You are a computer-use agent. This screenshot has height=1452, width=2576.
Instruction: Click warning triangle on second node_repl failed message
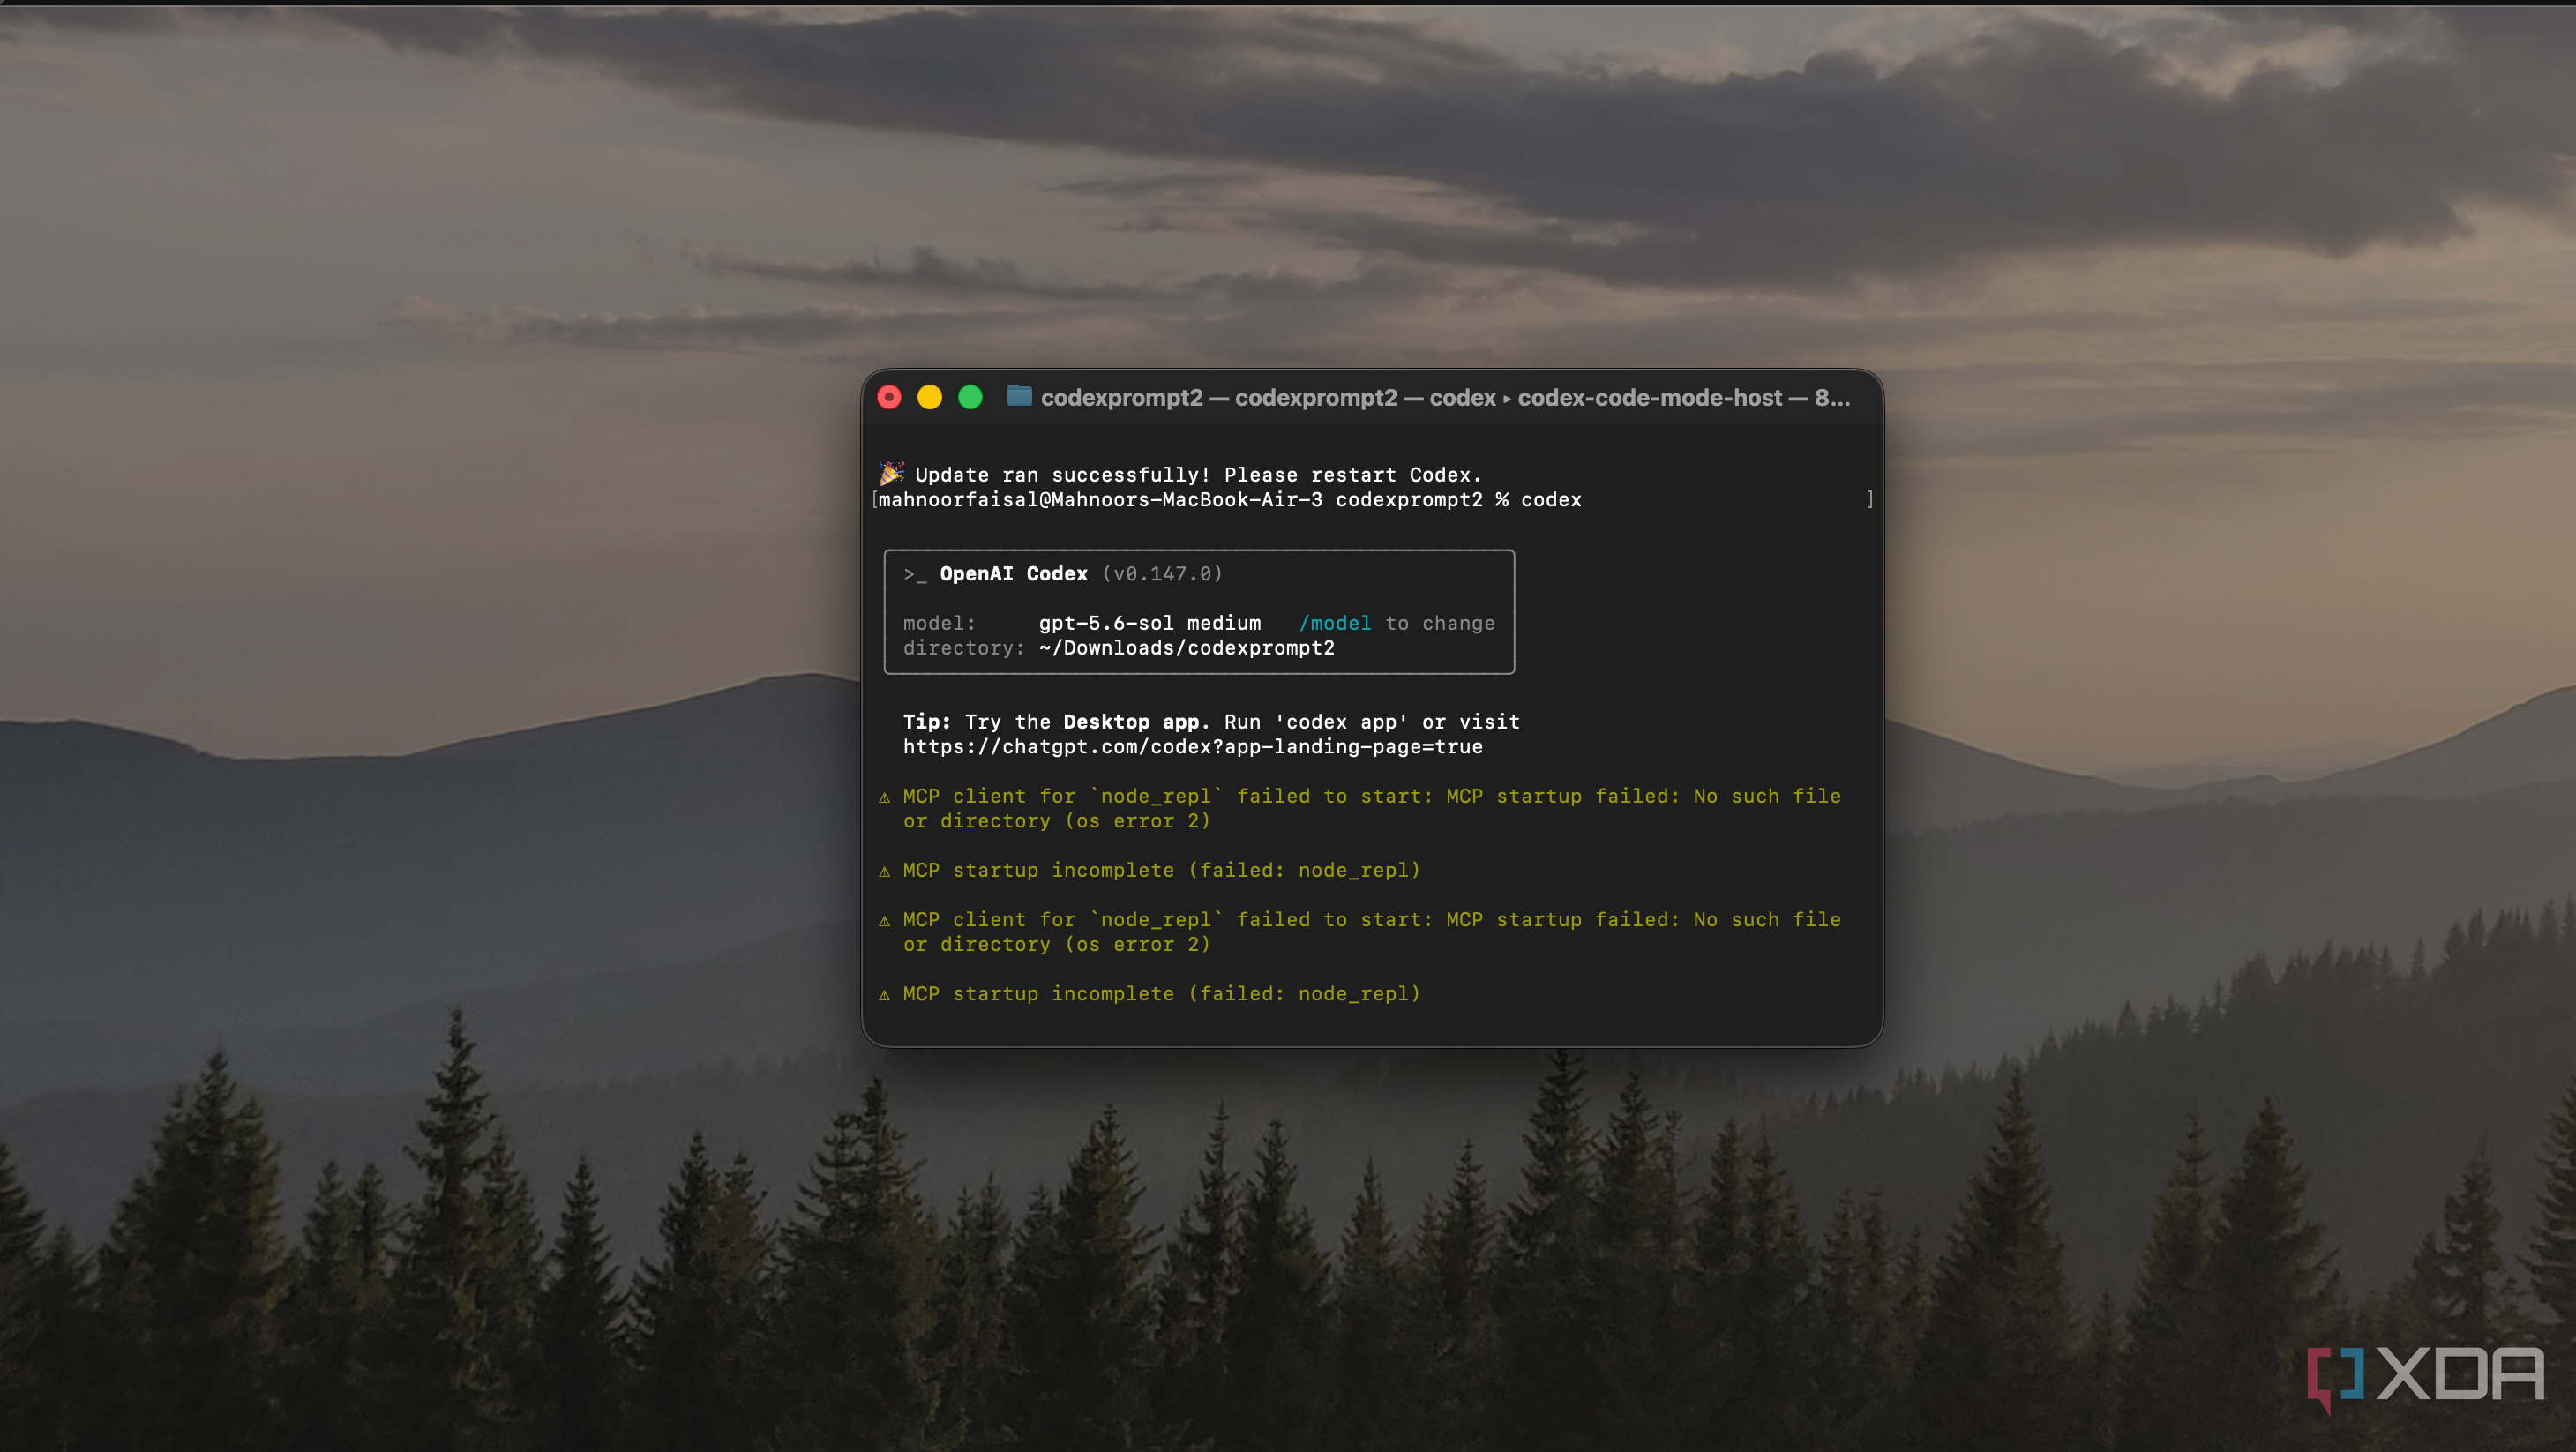tap(884, 920)
